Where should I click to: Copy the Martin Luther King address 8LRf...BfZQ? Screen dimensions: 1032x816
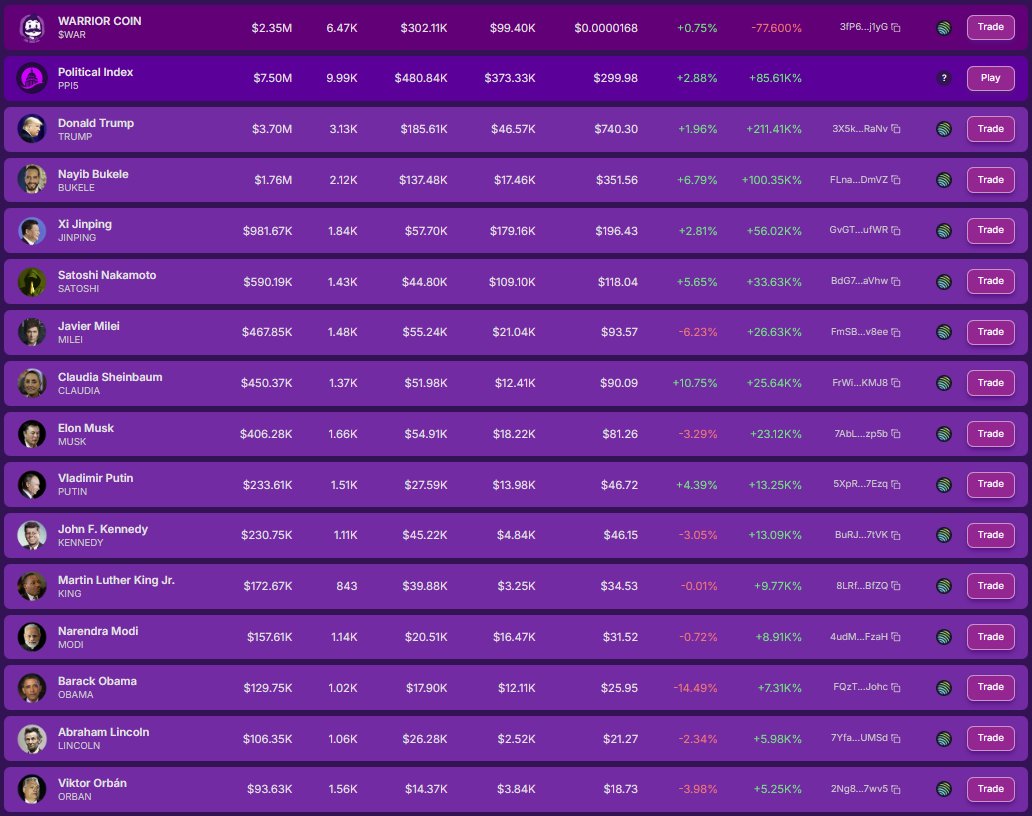pos(896,586)
